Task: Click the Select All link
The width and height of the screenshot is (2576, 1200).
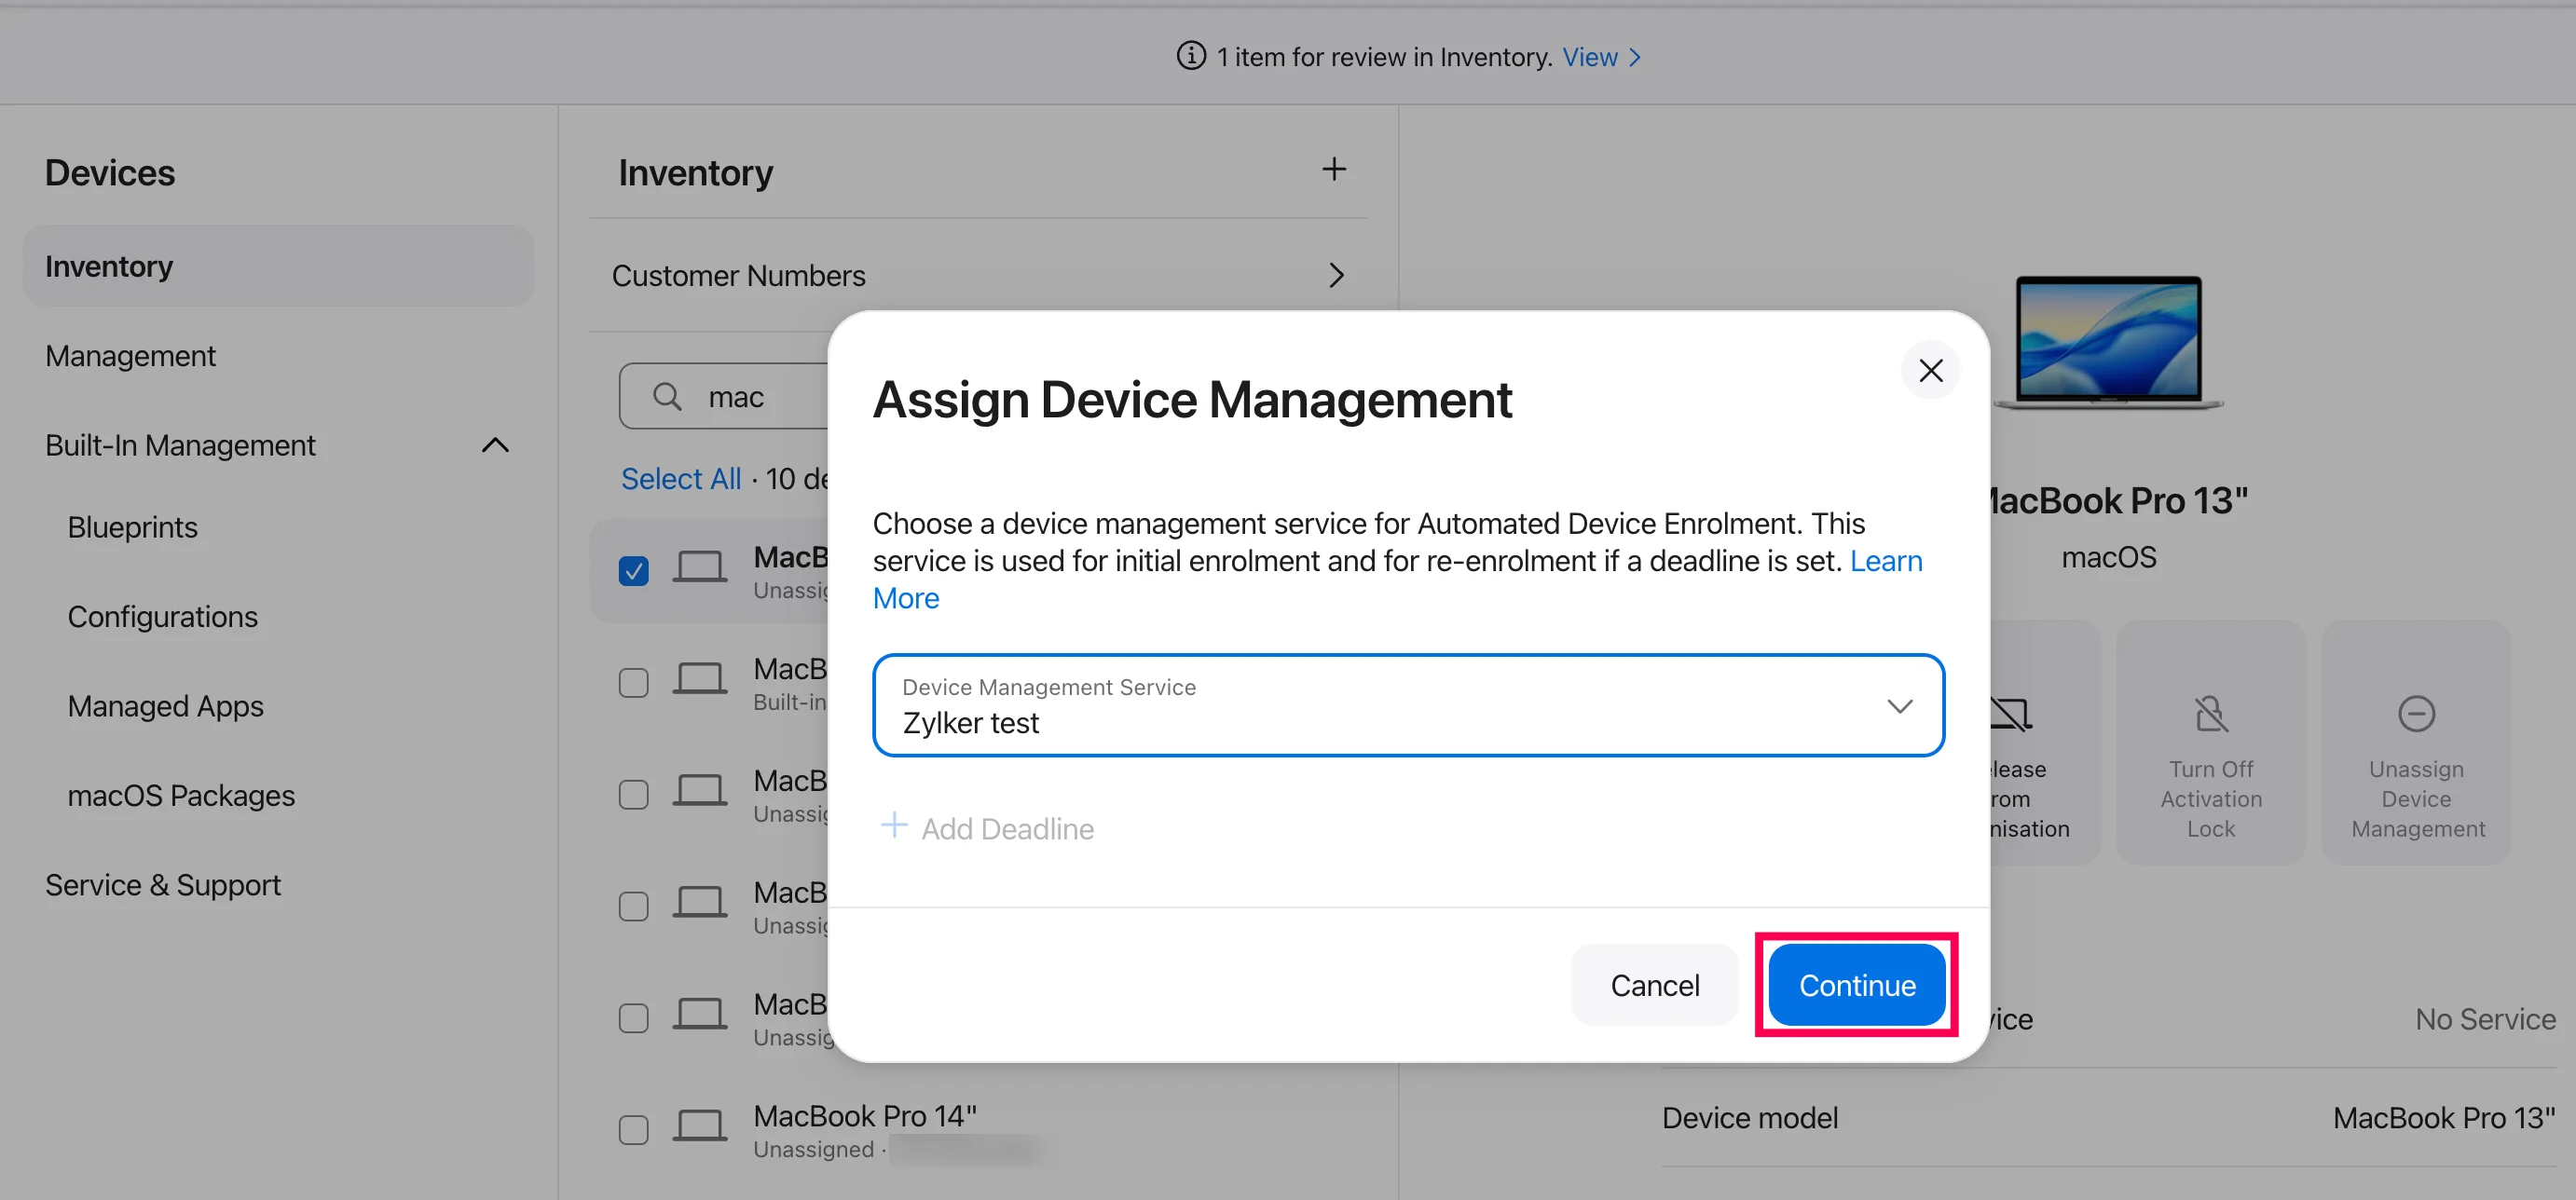Action: [x=681, y=479]
